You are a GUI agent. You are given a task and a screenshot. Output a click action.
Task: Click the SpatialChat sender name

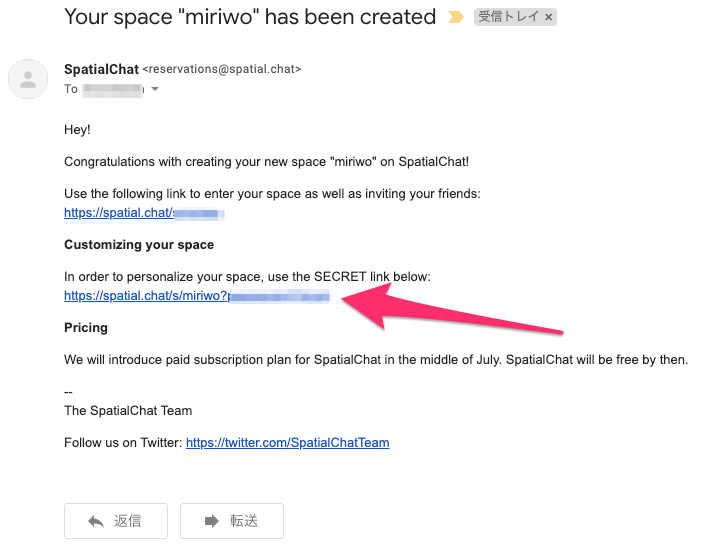pos(101,69)
